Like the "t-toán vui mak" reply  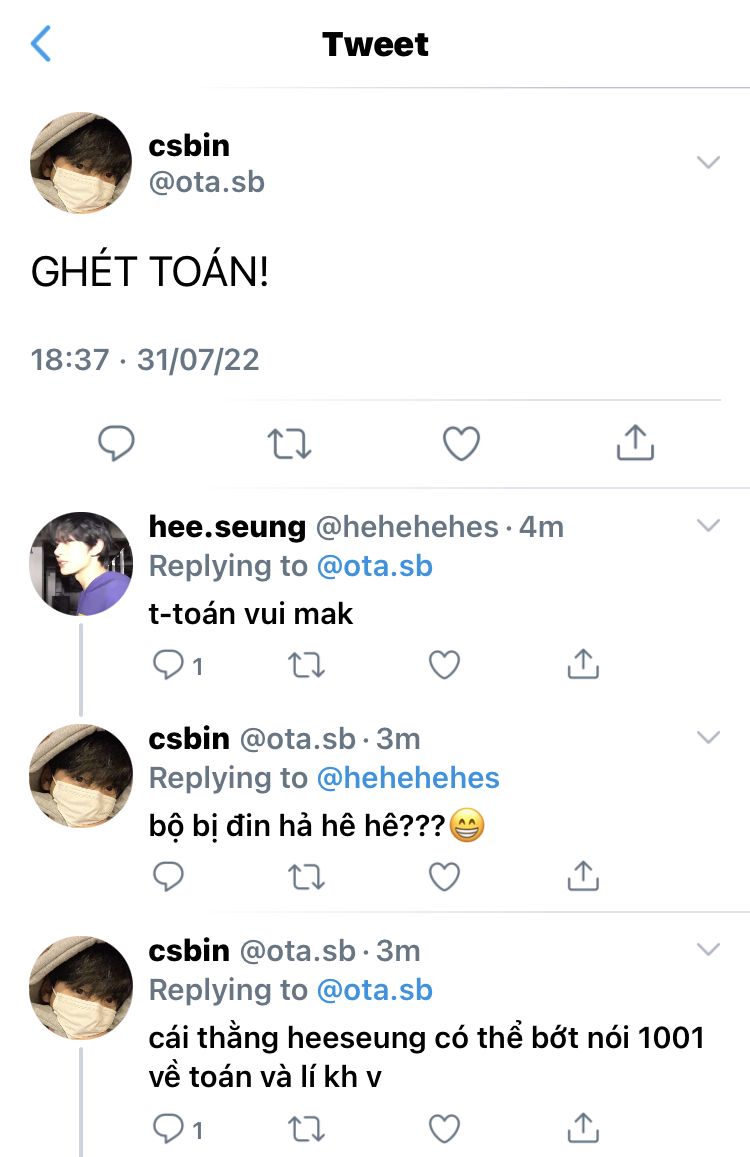(444, 665)
